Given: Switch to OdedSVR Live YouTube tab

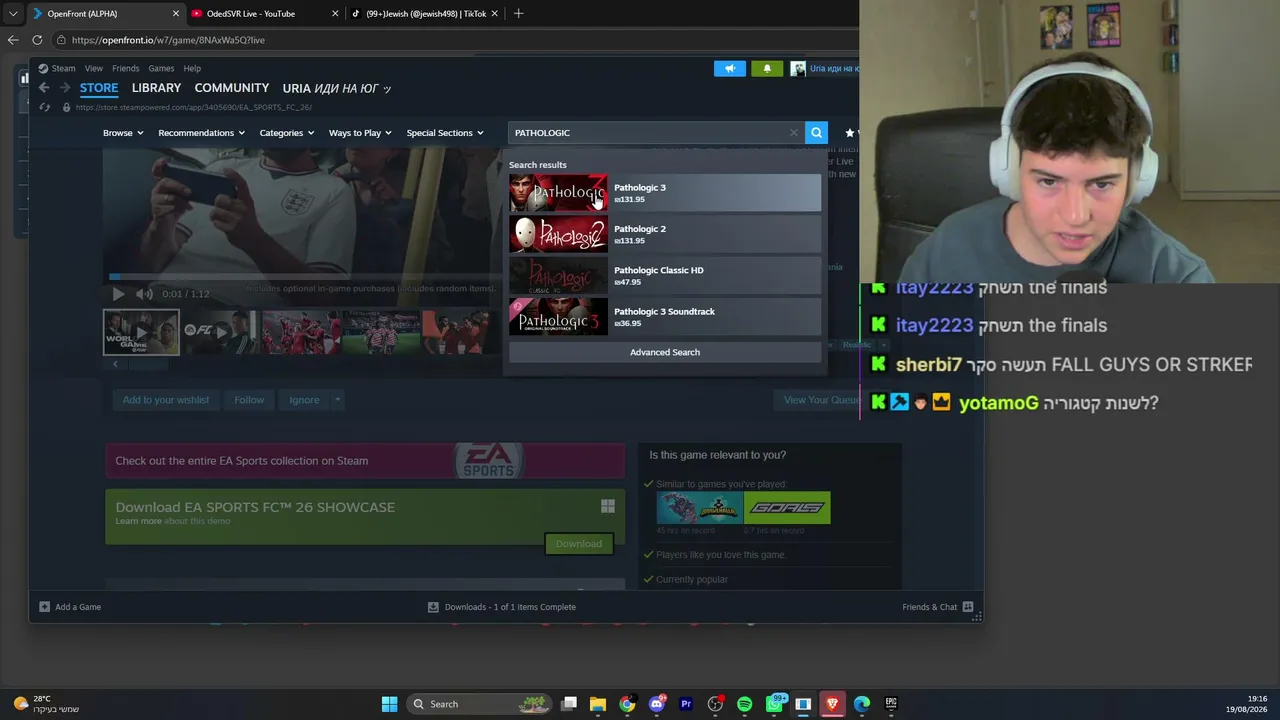Looking at the screenshot, I should point(265,14).
